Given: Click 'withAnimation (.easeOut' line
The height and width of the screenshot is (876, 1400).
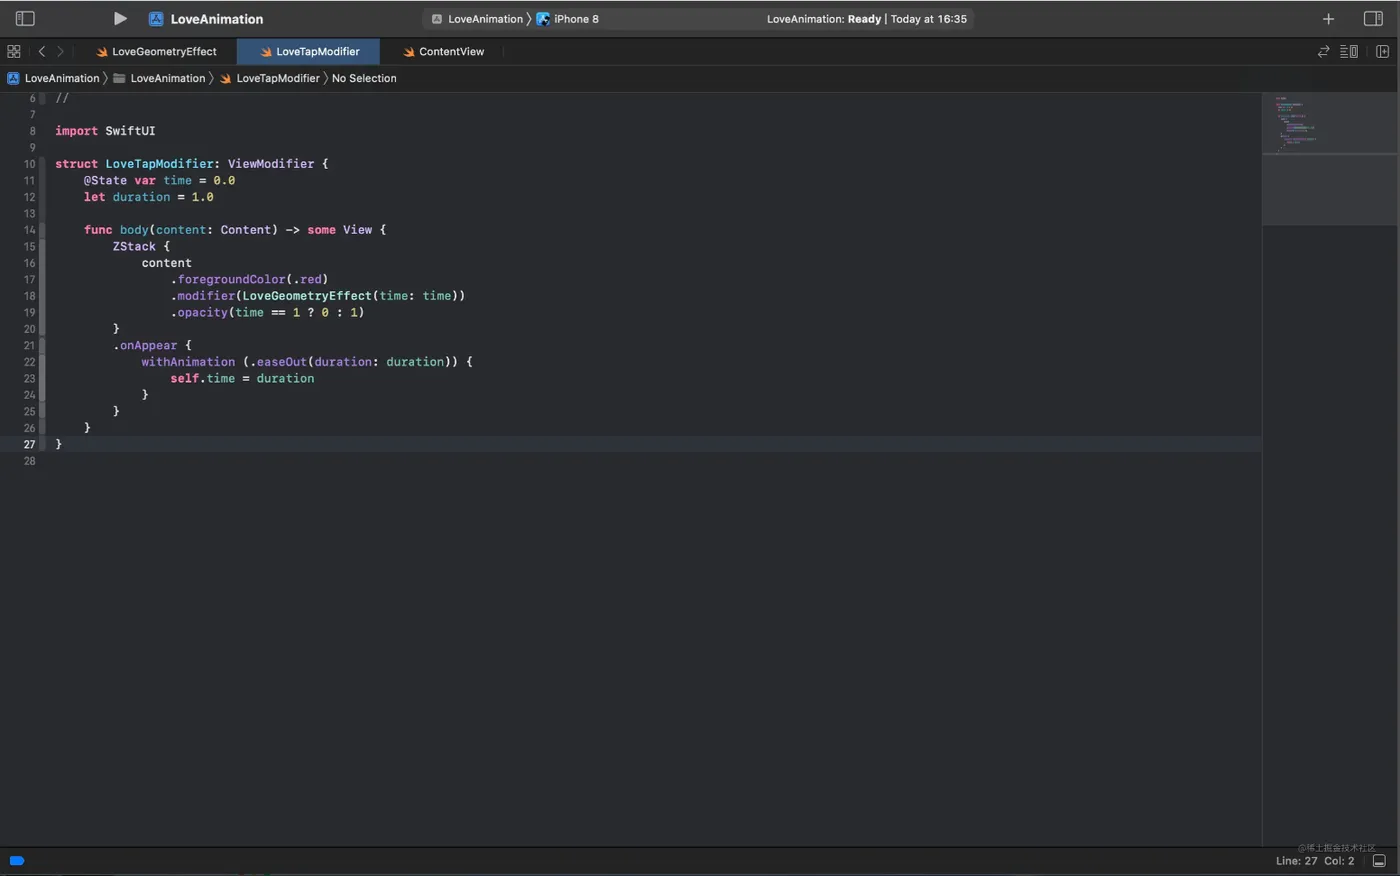Looking at the screenshot, I should click(307, 362).
